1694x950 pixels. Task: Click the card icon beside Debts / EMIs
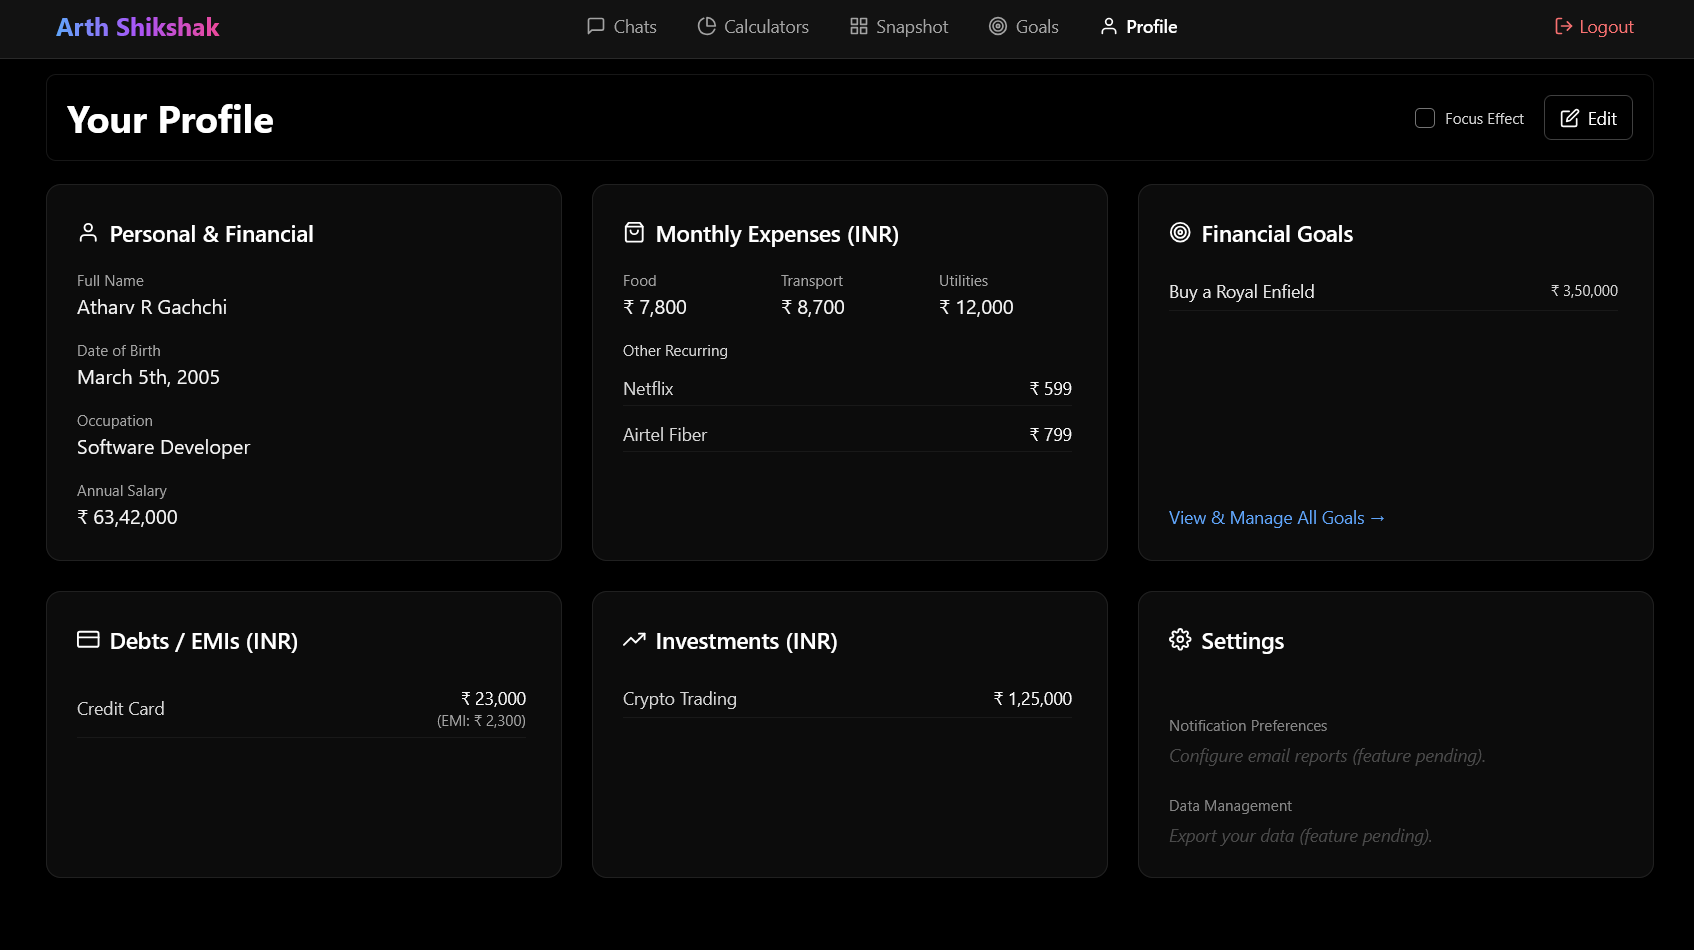click(x=88, y=640)
